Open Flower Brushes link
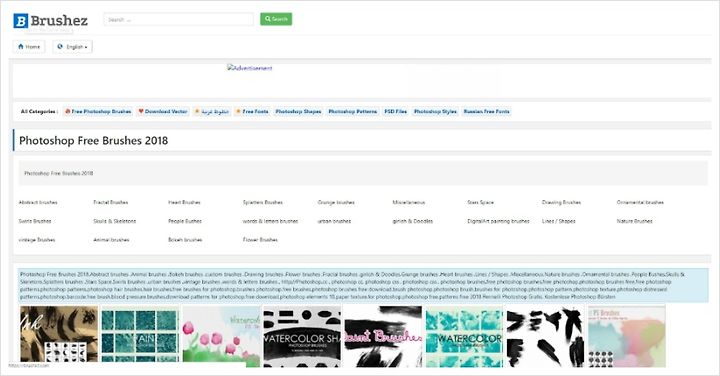The width and height of the screenshot is (720, 376). 260,240
